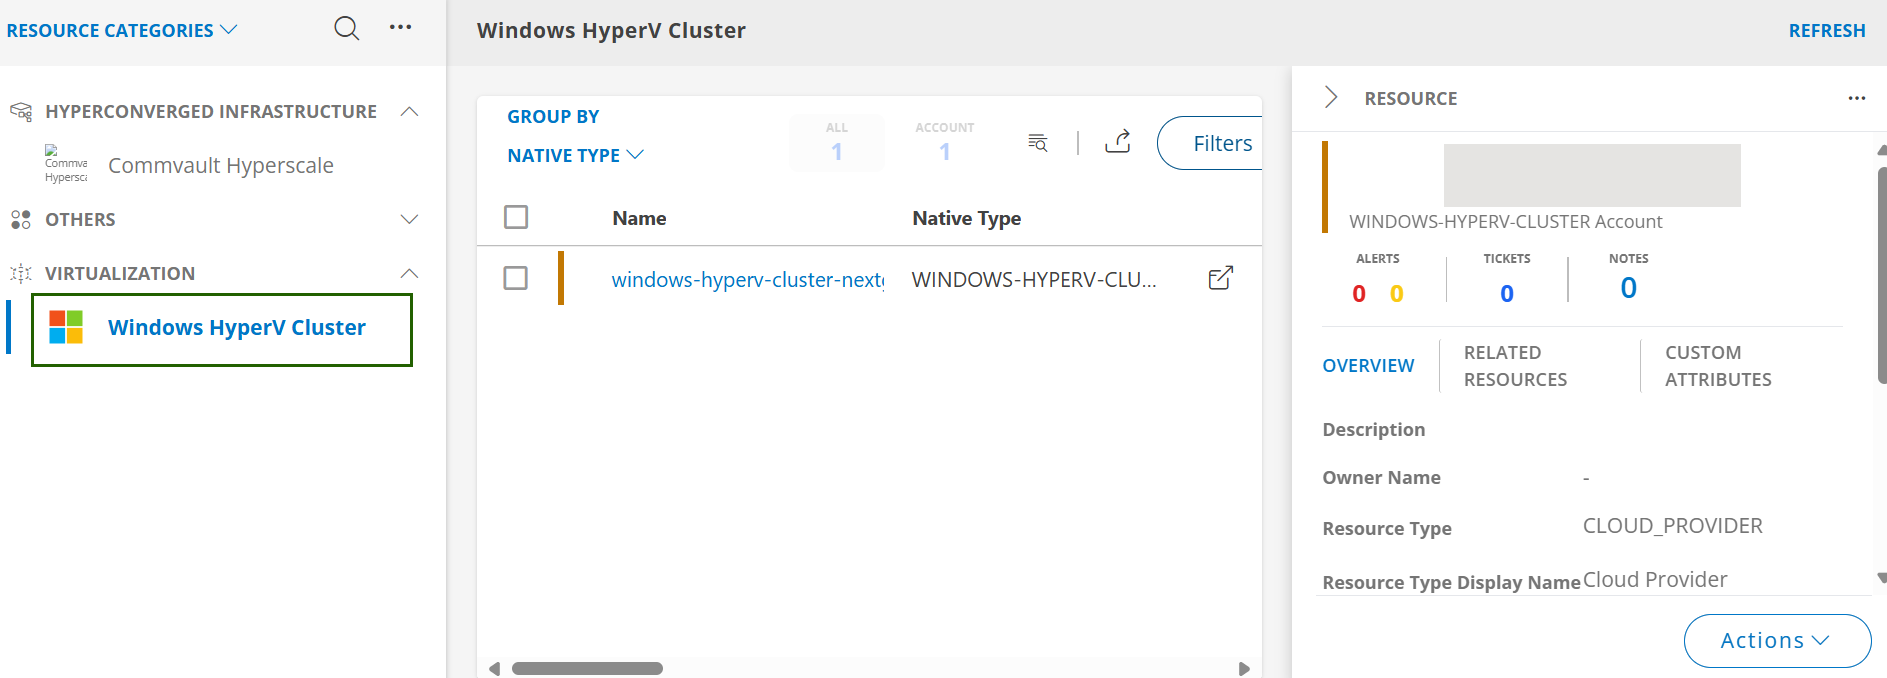Sort by the Name column header
This screenshot has width=1887, height=678.
[x=639, y=218]
